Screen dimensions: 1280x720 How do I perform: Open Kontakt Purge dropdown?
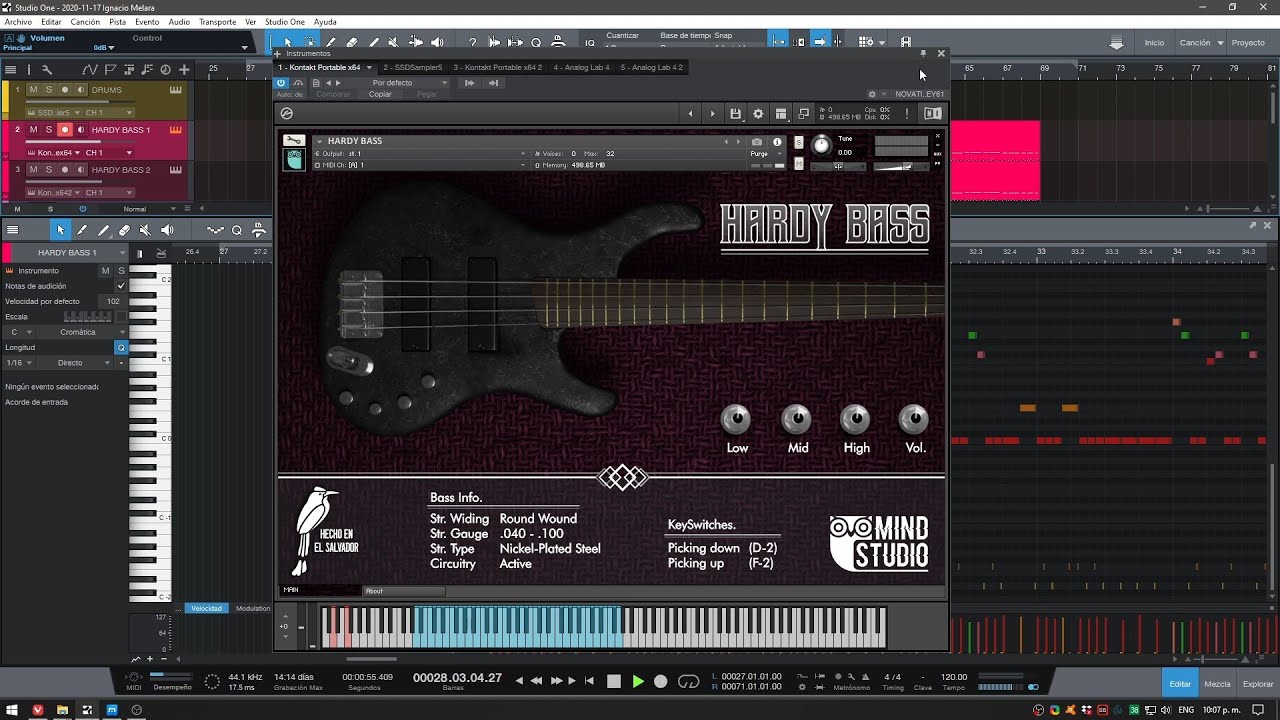[762, 154]
